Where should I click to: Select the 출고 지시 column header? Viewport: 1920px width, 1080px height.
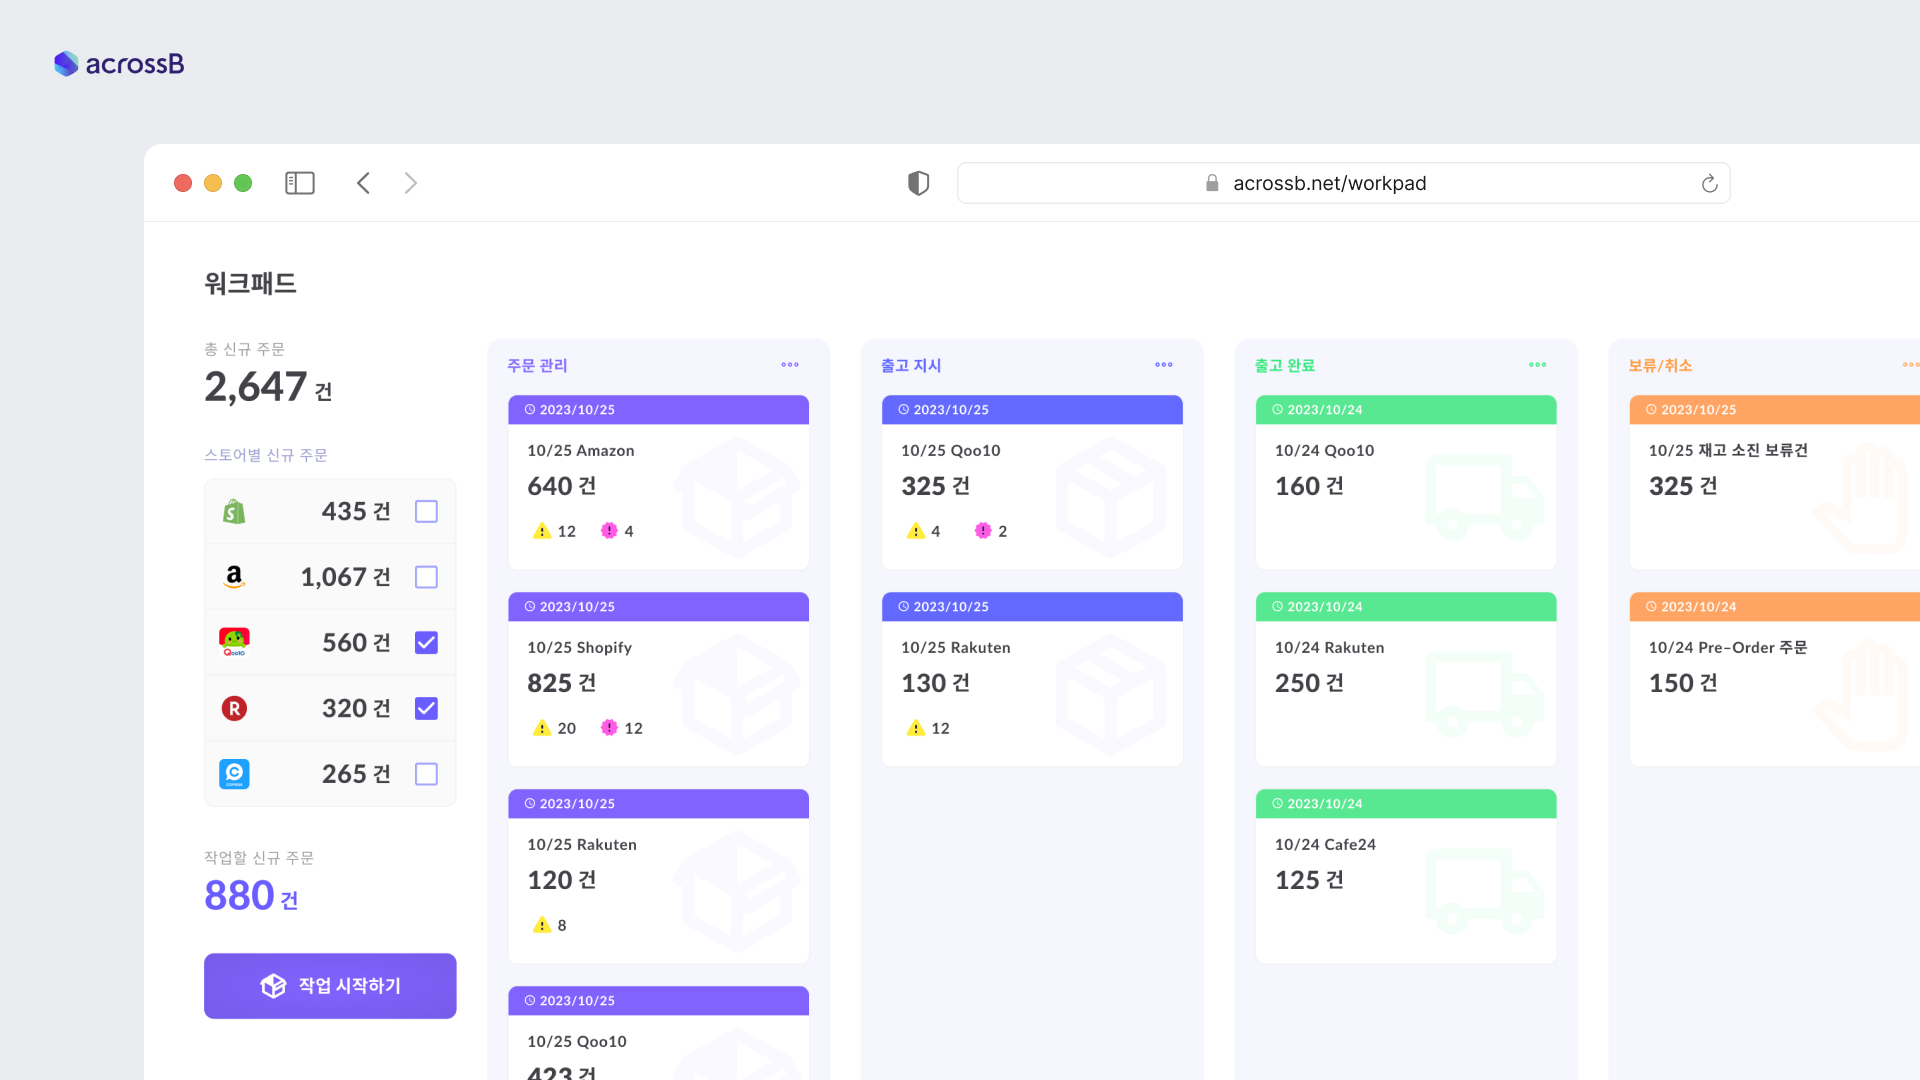coord(911,365)
